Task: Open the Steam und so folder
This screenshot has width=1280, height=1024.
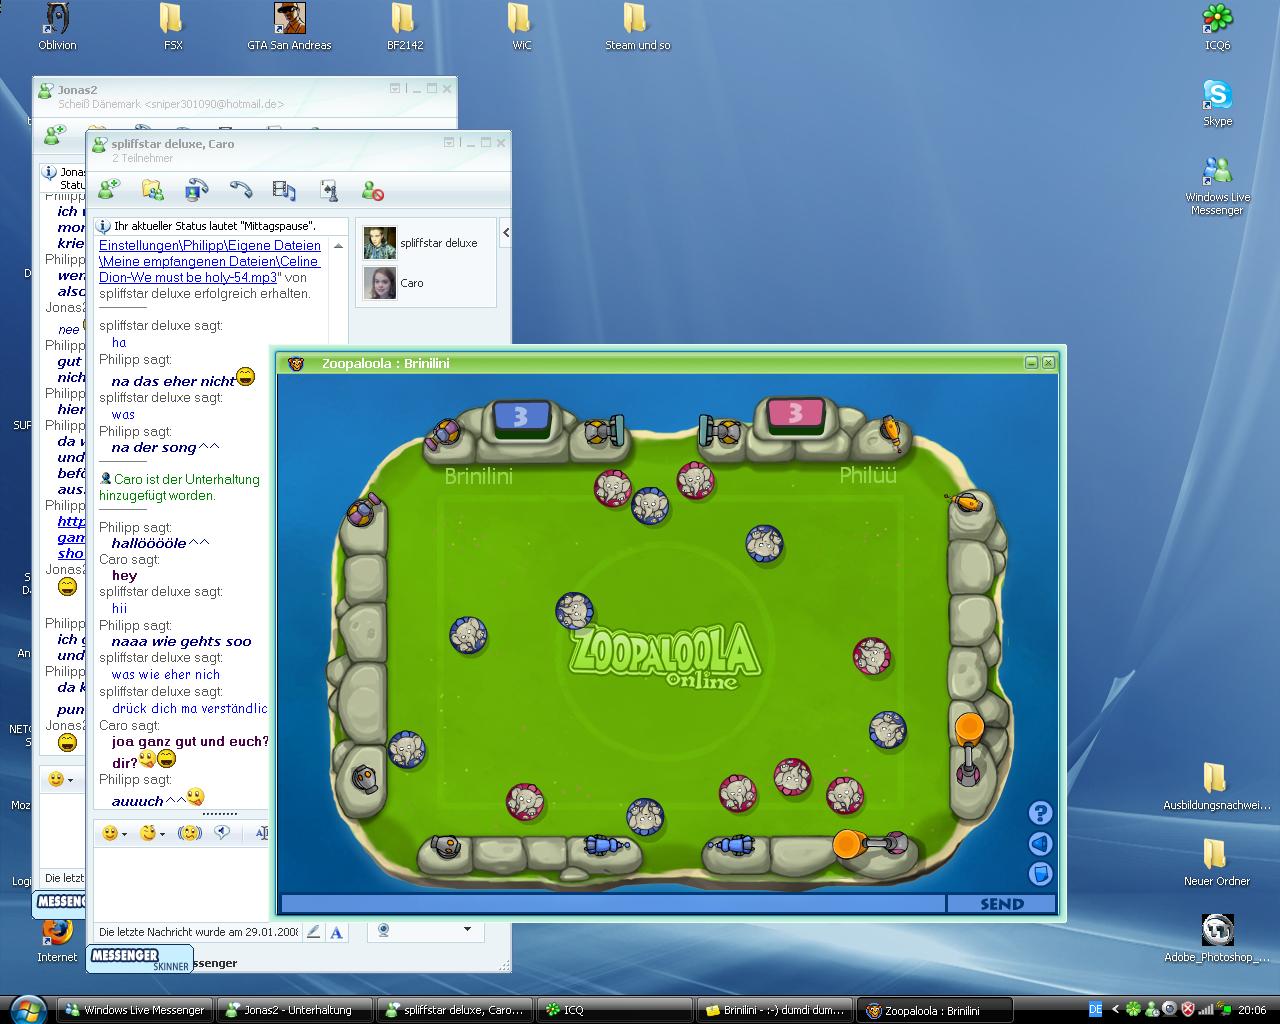Action: pyautogui.click(x=637, y=27)
